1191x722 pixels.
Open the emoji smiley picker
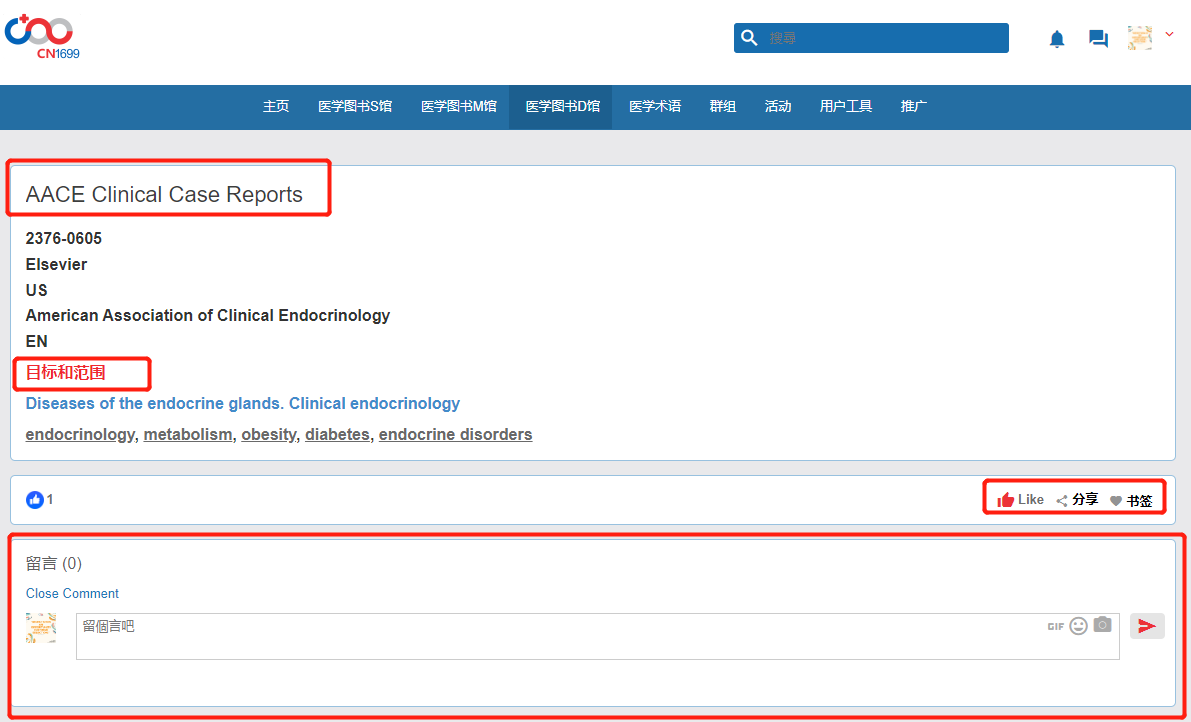point(1078,626)
